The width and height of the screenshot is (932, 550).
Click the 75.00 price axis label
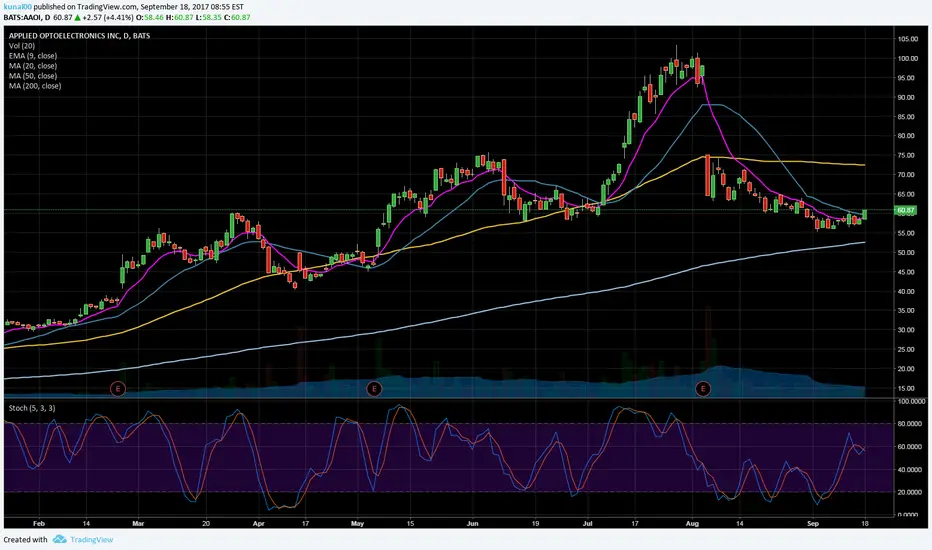pos(907,155)
